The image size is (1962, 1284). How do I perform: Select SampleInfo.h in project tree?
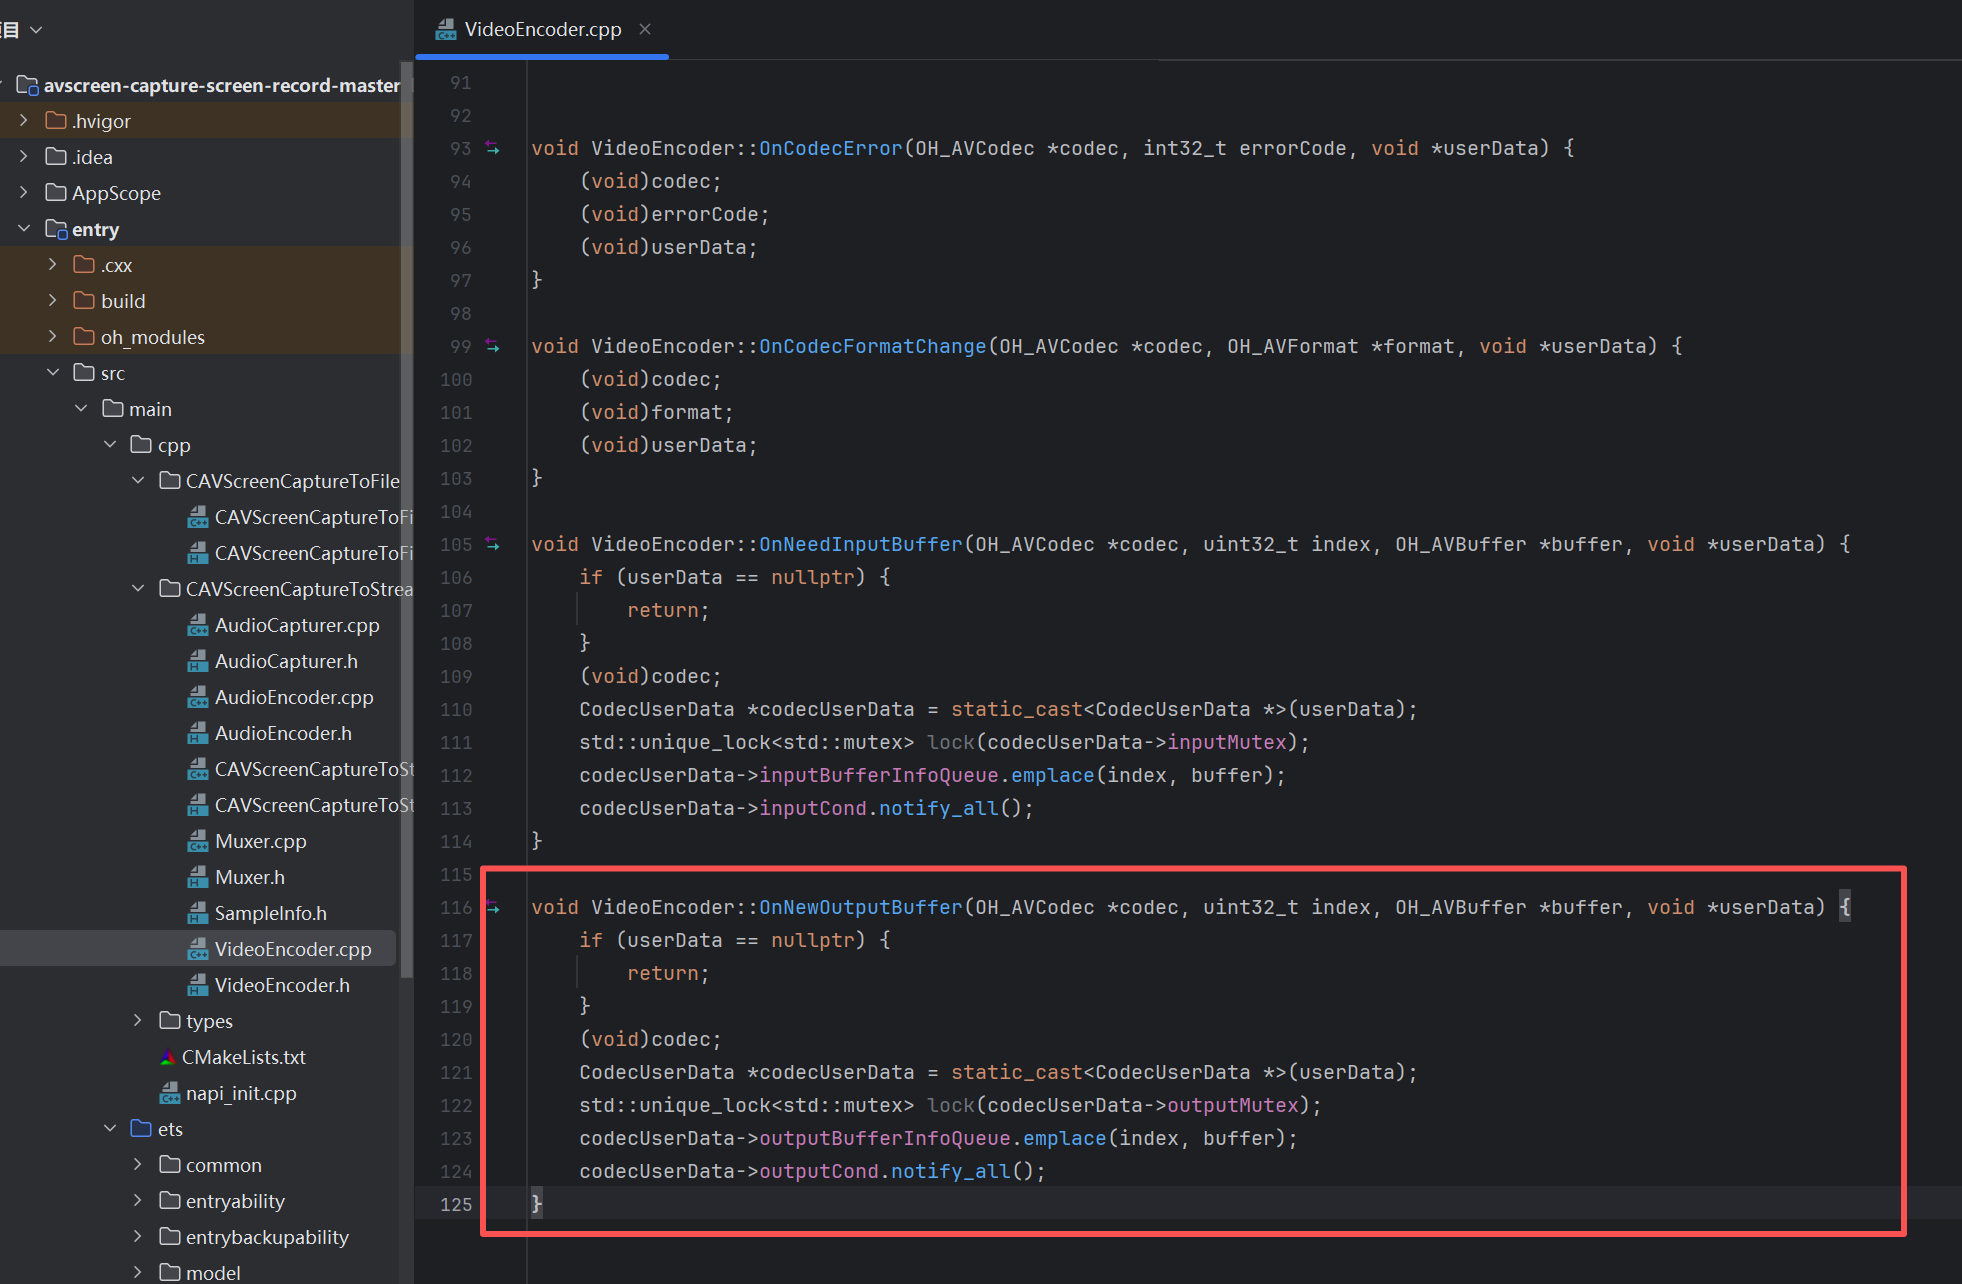point(270,913)
